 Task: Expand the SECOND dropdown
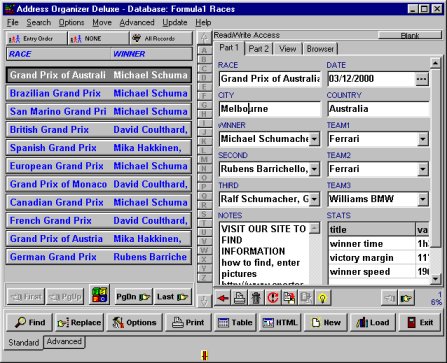[x=314, y=169]
